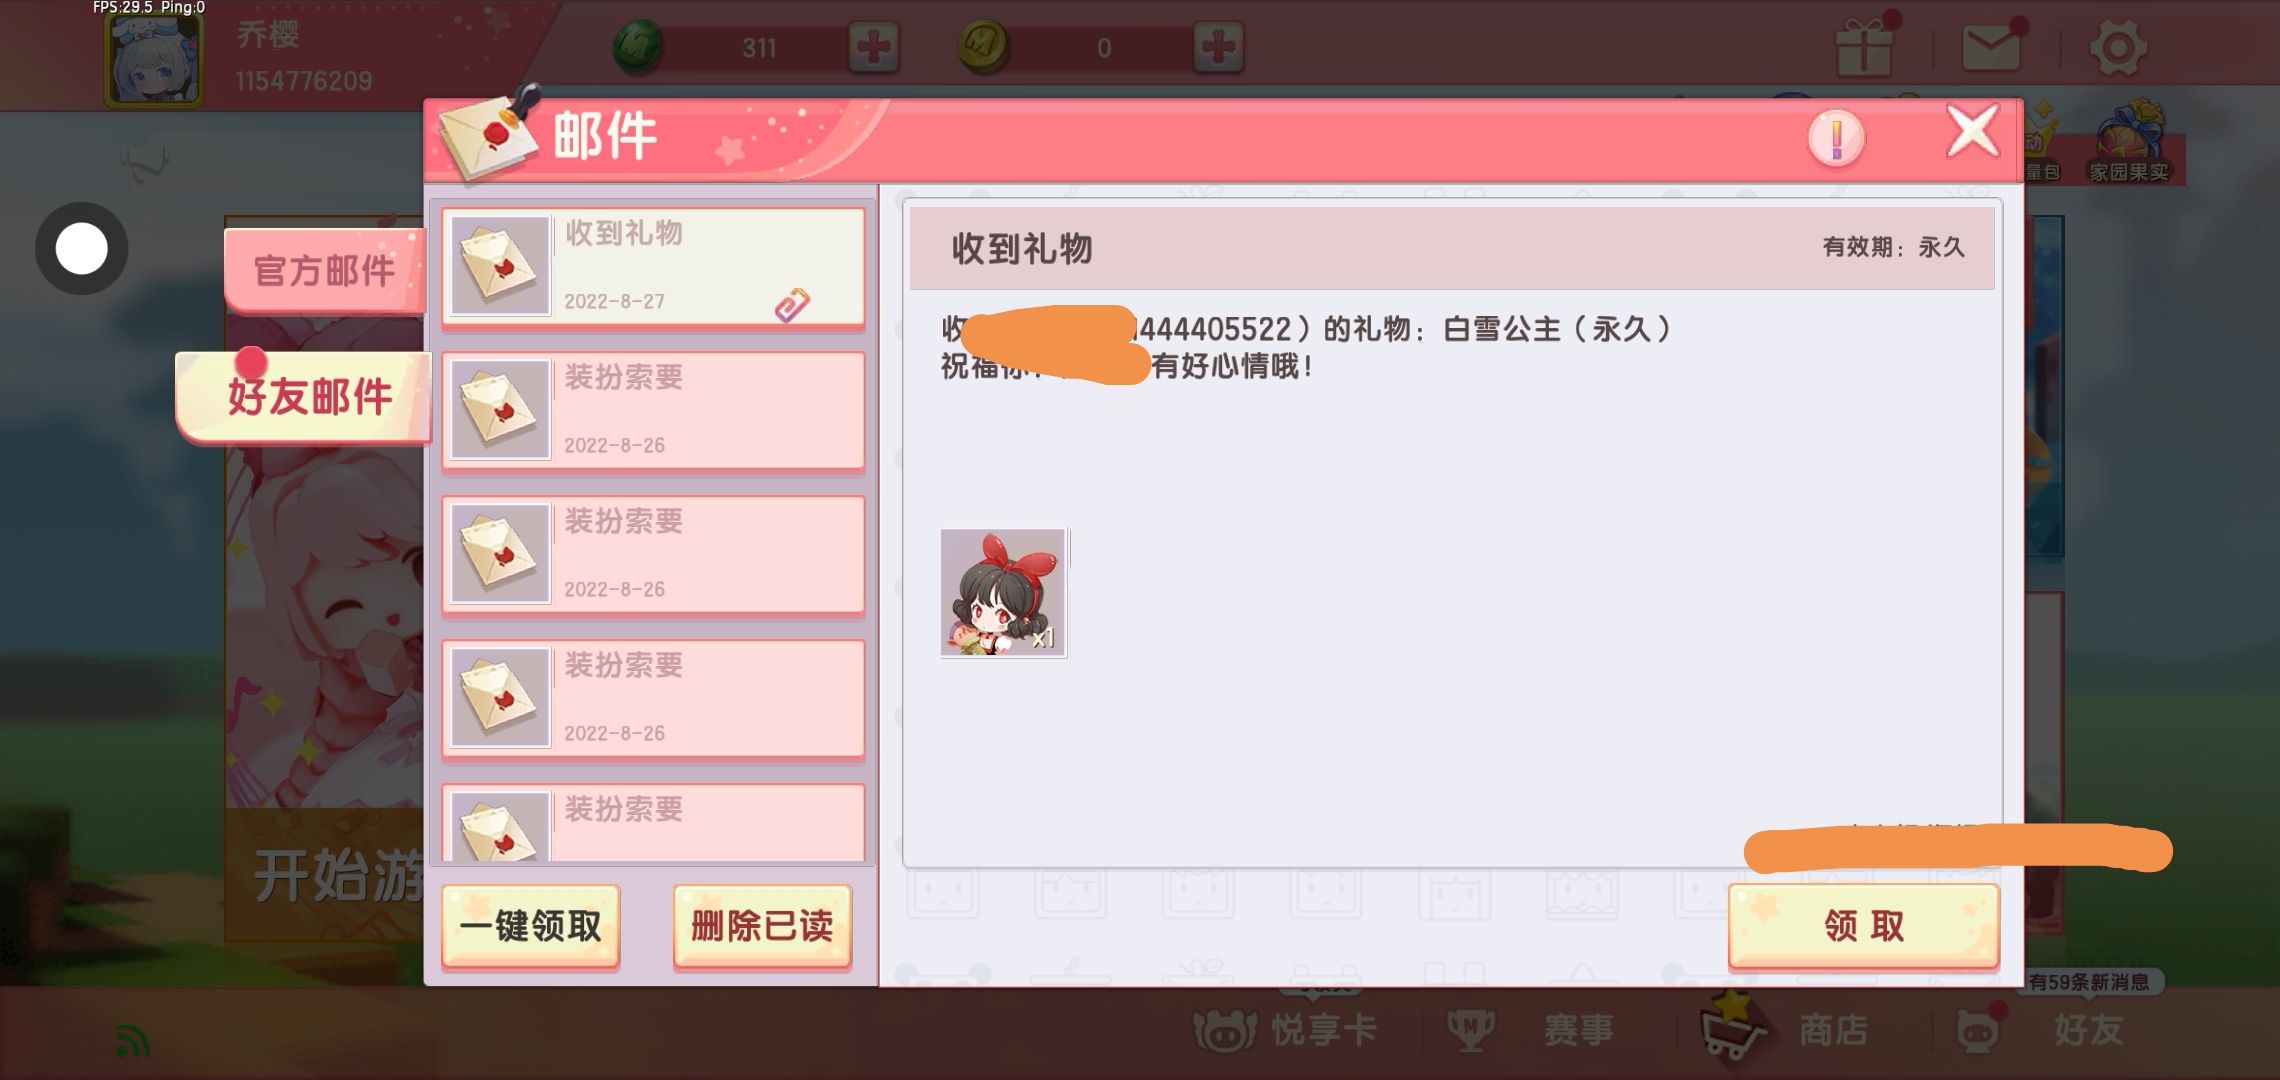
Task: Select the 好友邮件 tab
Action: [x=308, y=396]
